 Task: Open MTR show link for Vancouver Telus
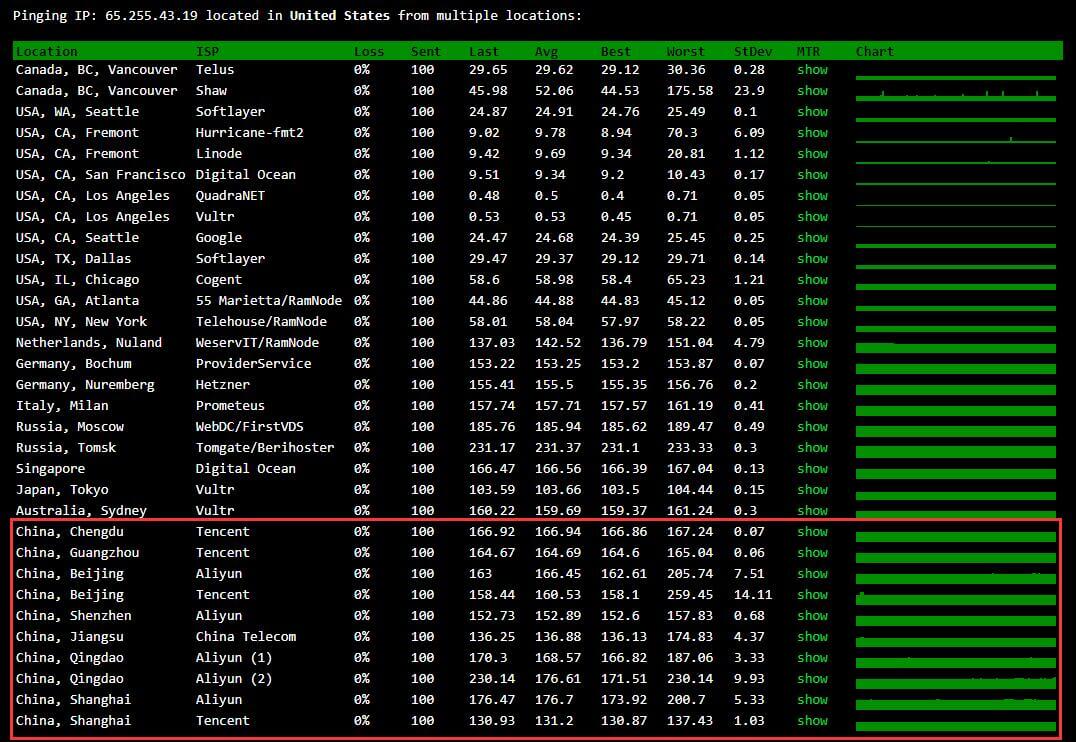pyautogui.click(x=812, y=70)
